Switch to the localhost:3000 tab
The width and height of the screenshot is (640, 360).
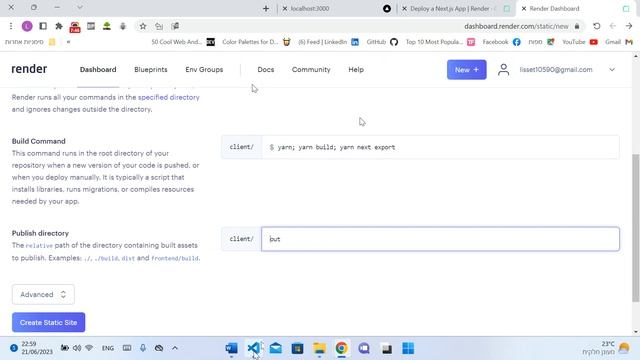click(x=309, y=8)
